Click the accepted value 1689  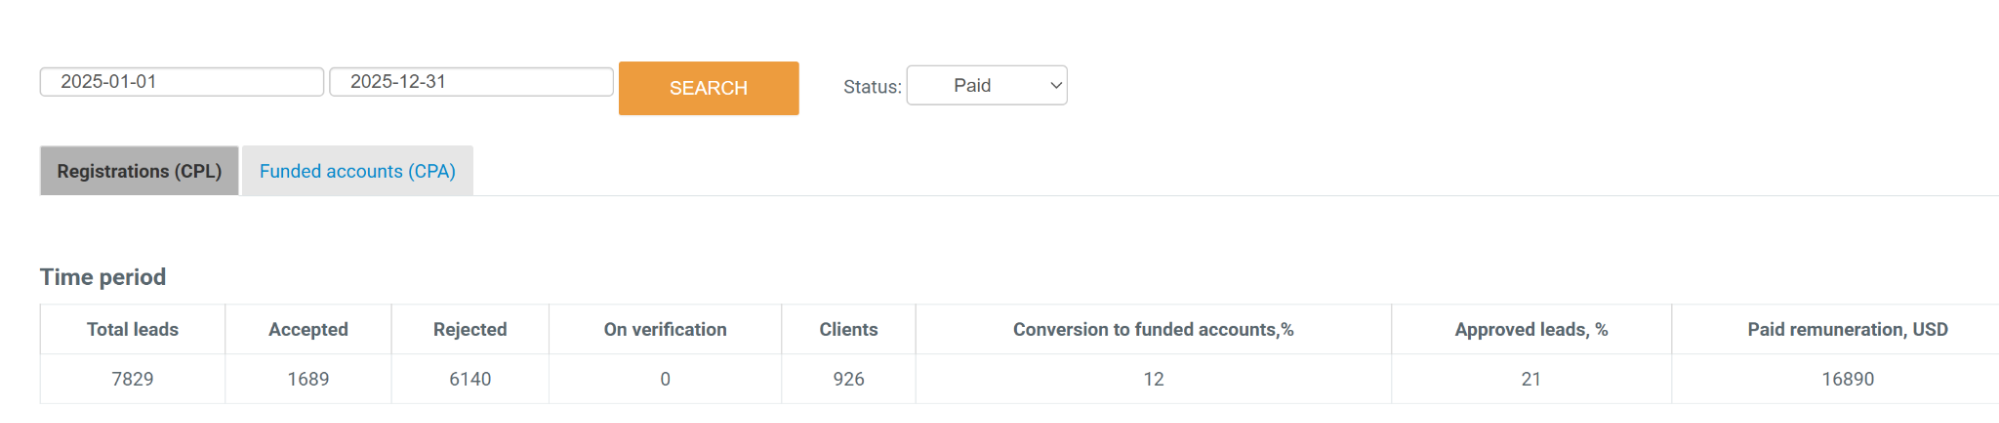point(308,379)
